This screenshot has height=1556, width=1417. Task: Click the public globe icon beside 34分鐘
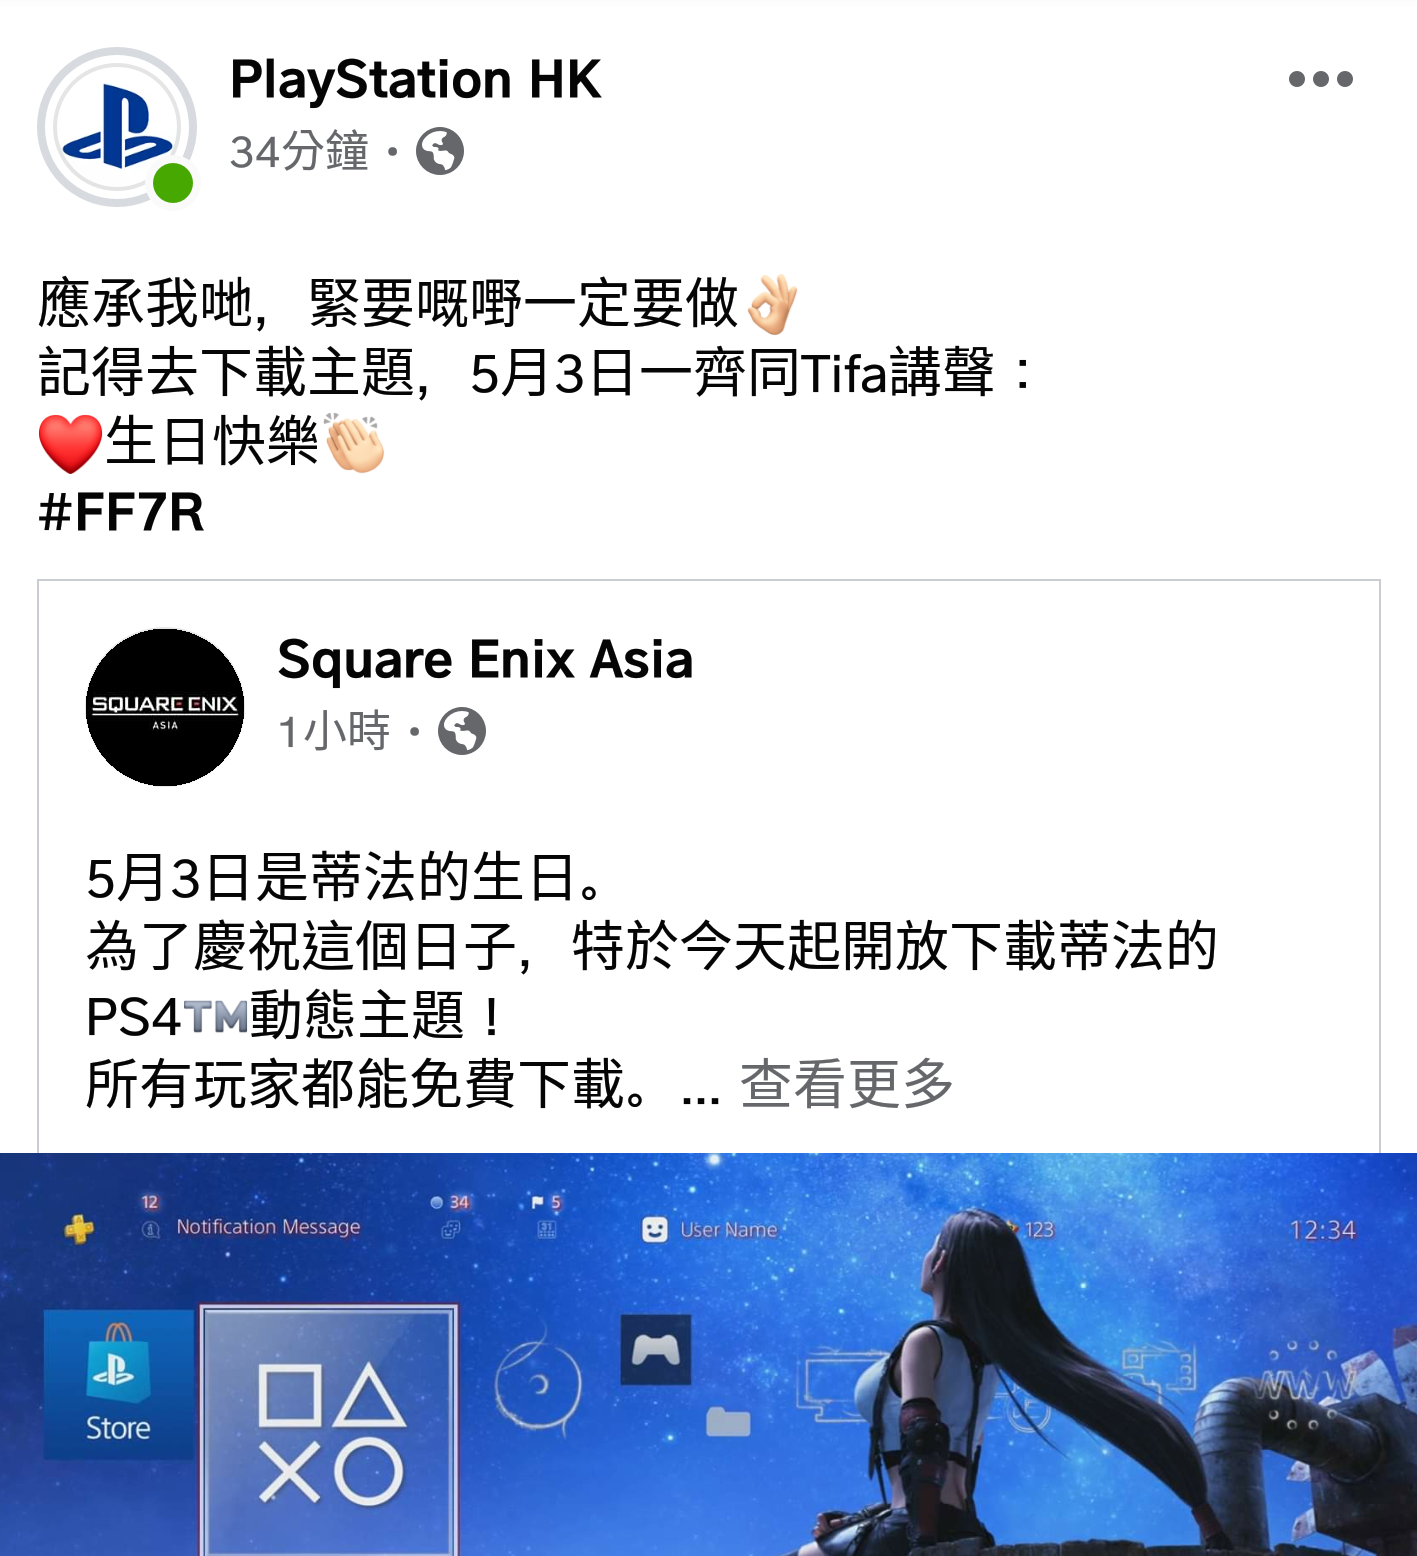point(440,152)
